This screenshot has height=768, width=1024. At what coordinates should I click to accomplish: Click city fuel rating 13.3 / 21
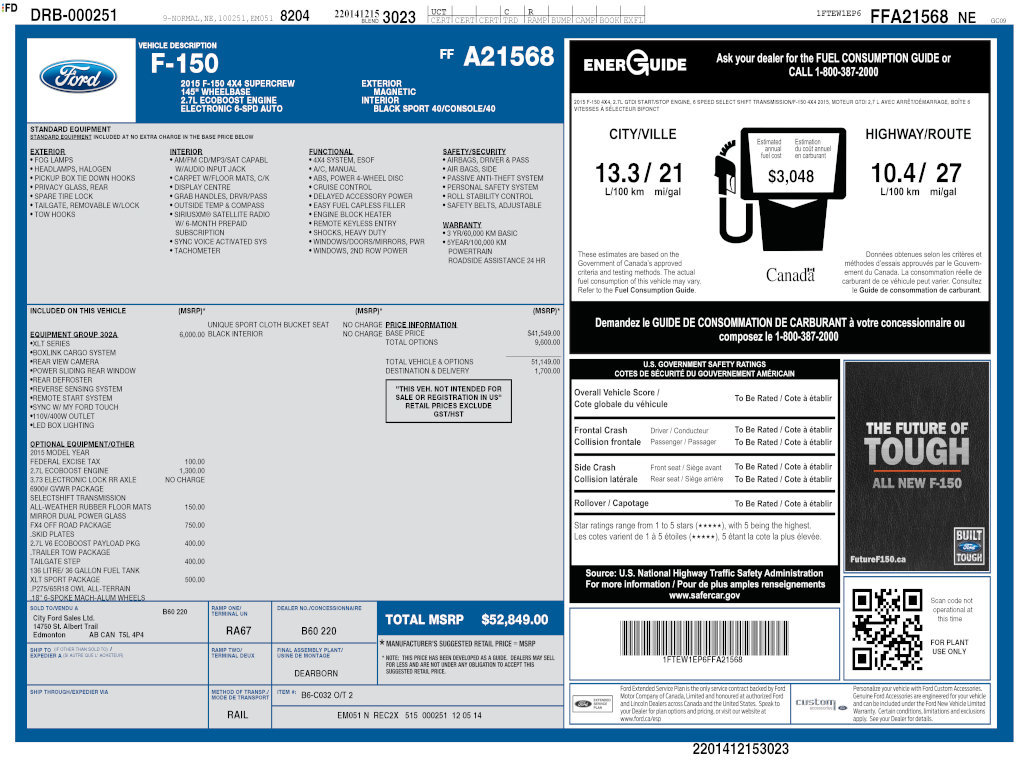tap(639, 173)
